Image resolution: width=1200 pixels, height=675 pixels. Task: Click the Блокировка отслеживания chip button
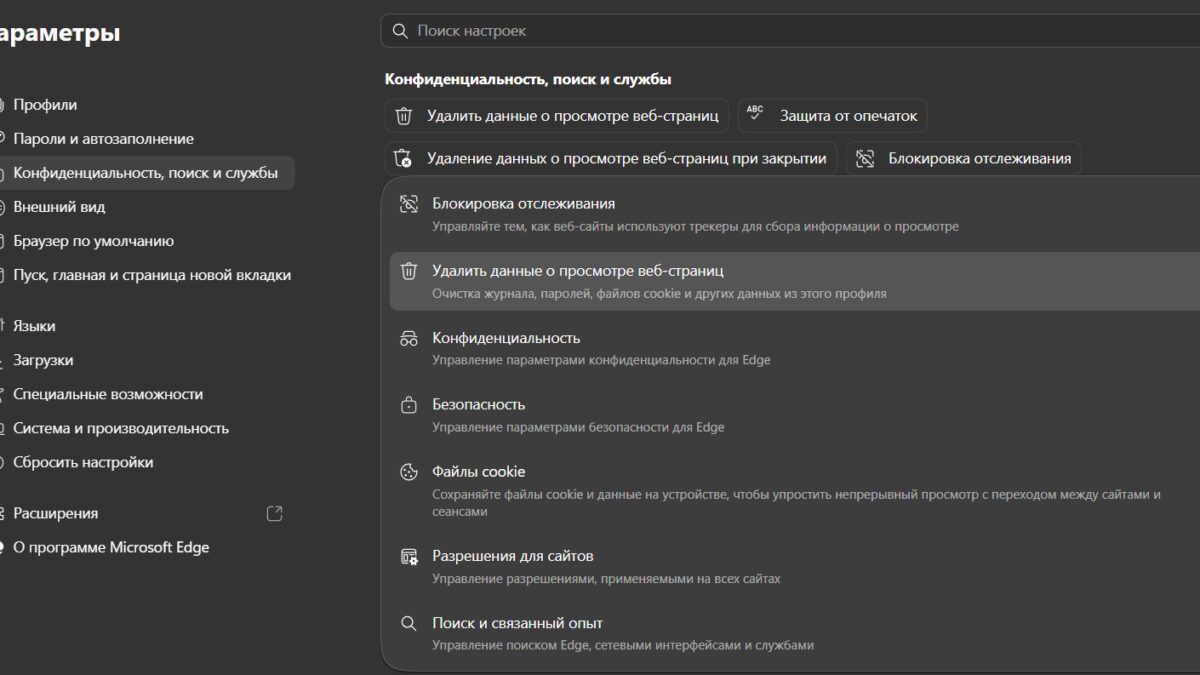pyautogui.click(x=964, y=158)
